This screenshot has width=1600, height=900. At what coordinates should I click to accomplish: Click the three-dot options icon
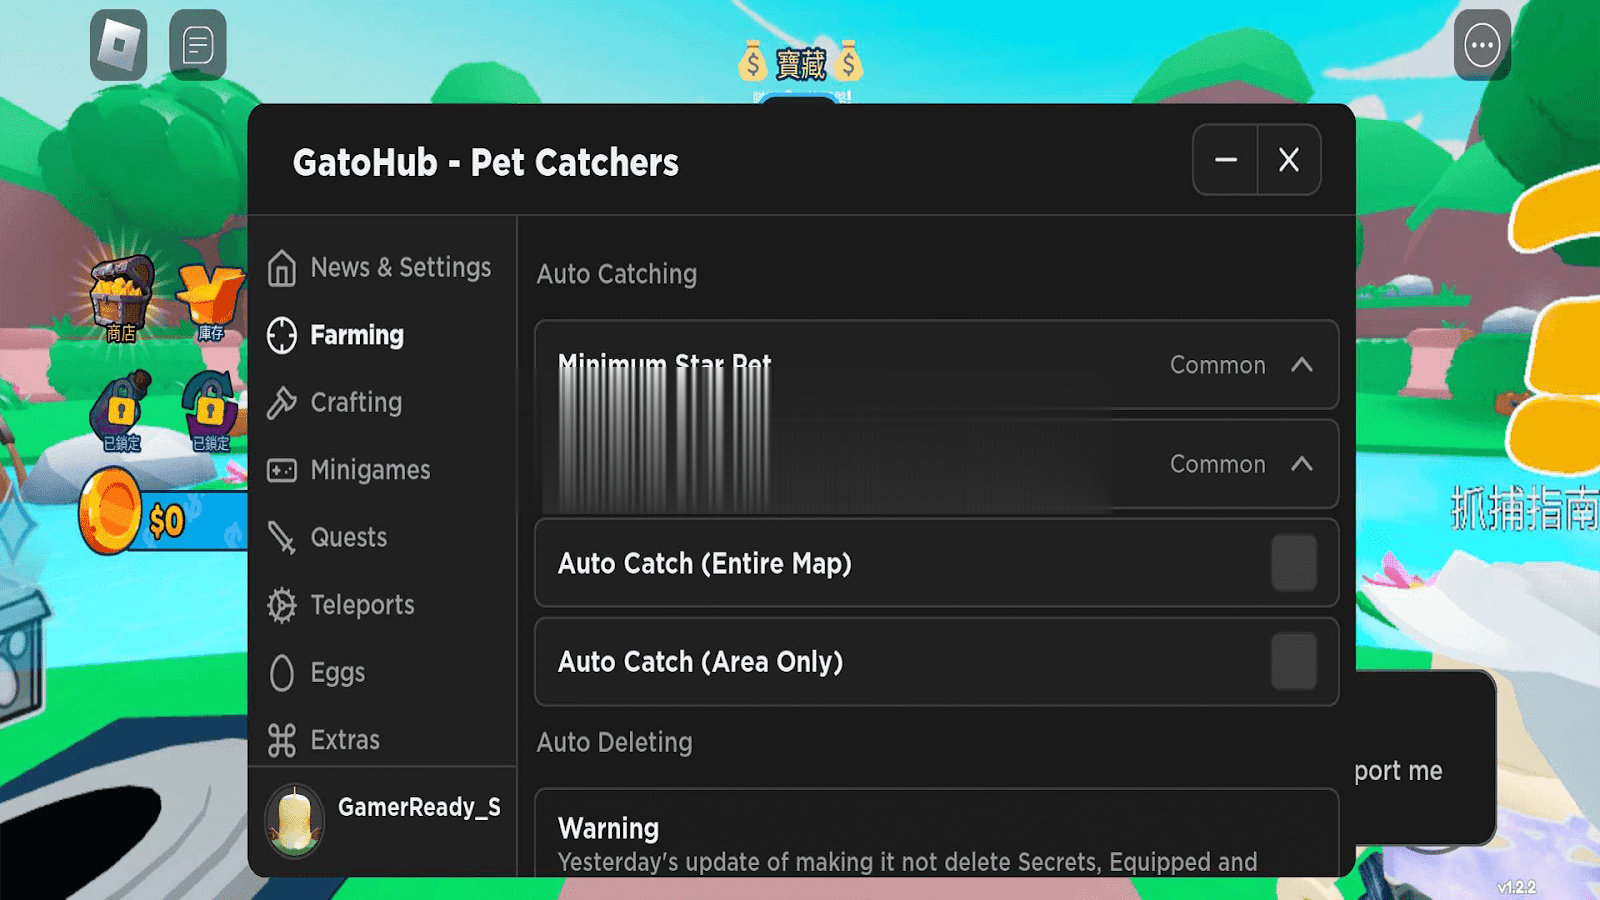(1481, 45)
